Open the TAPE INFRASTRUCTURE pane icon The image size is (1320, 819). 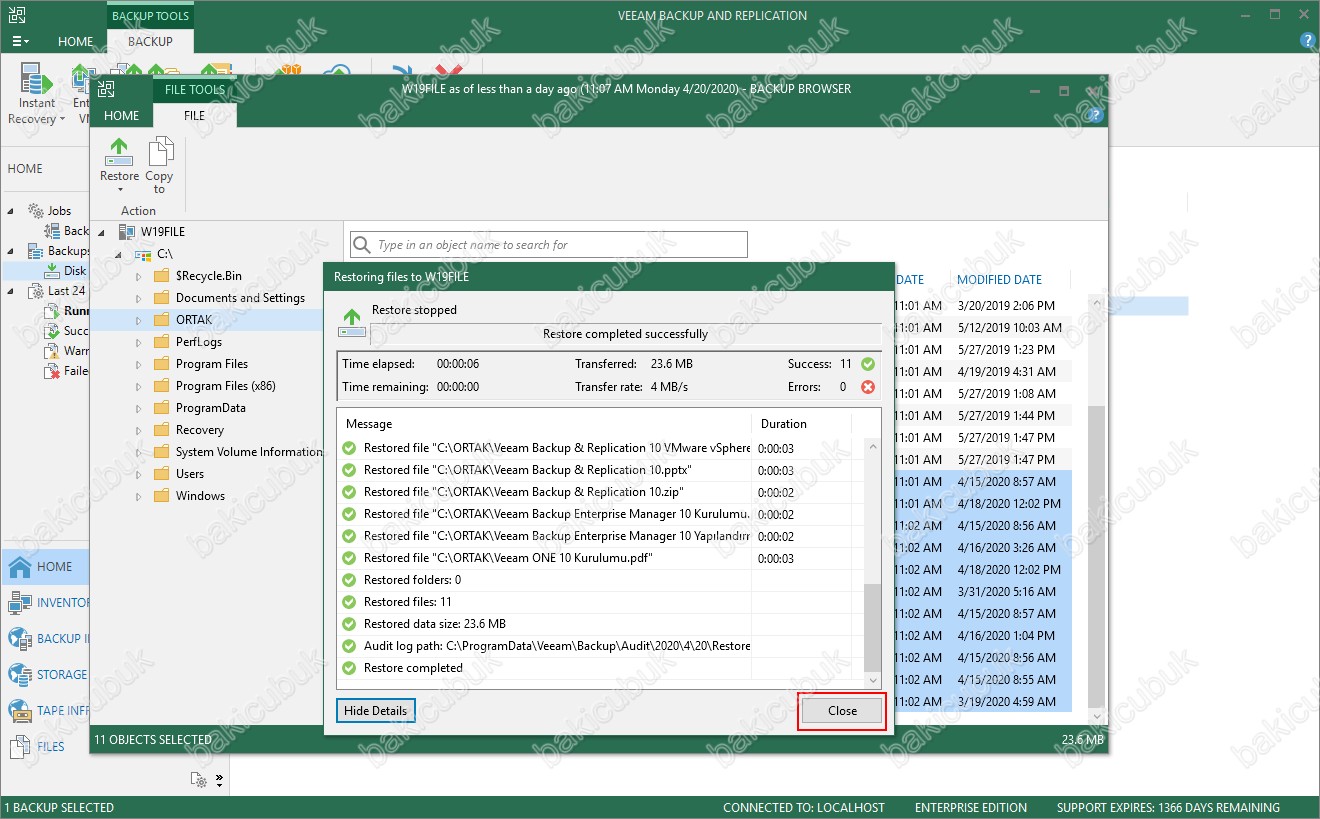pyautogui.click(x=20, y=711)
